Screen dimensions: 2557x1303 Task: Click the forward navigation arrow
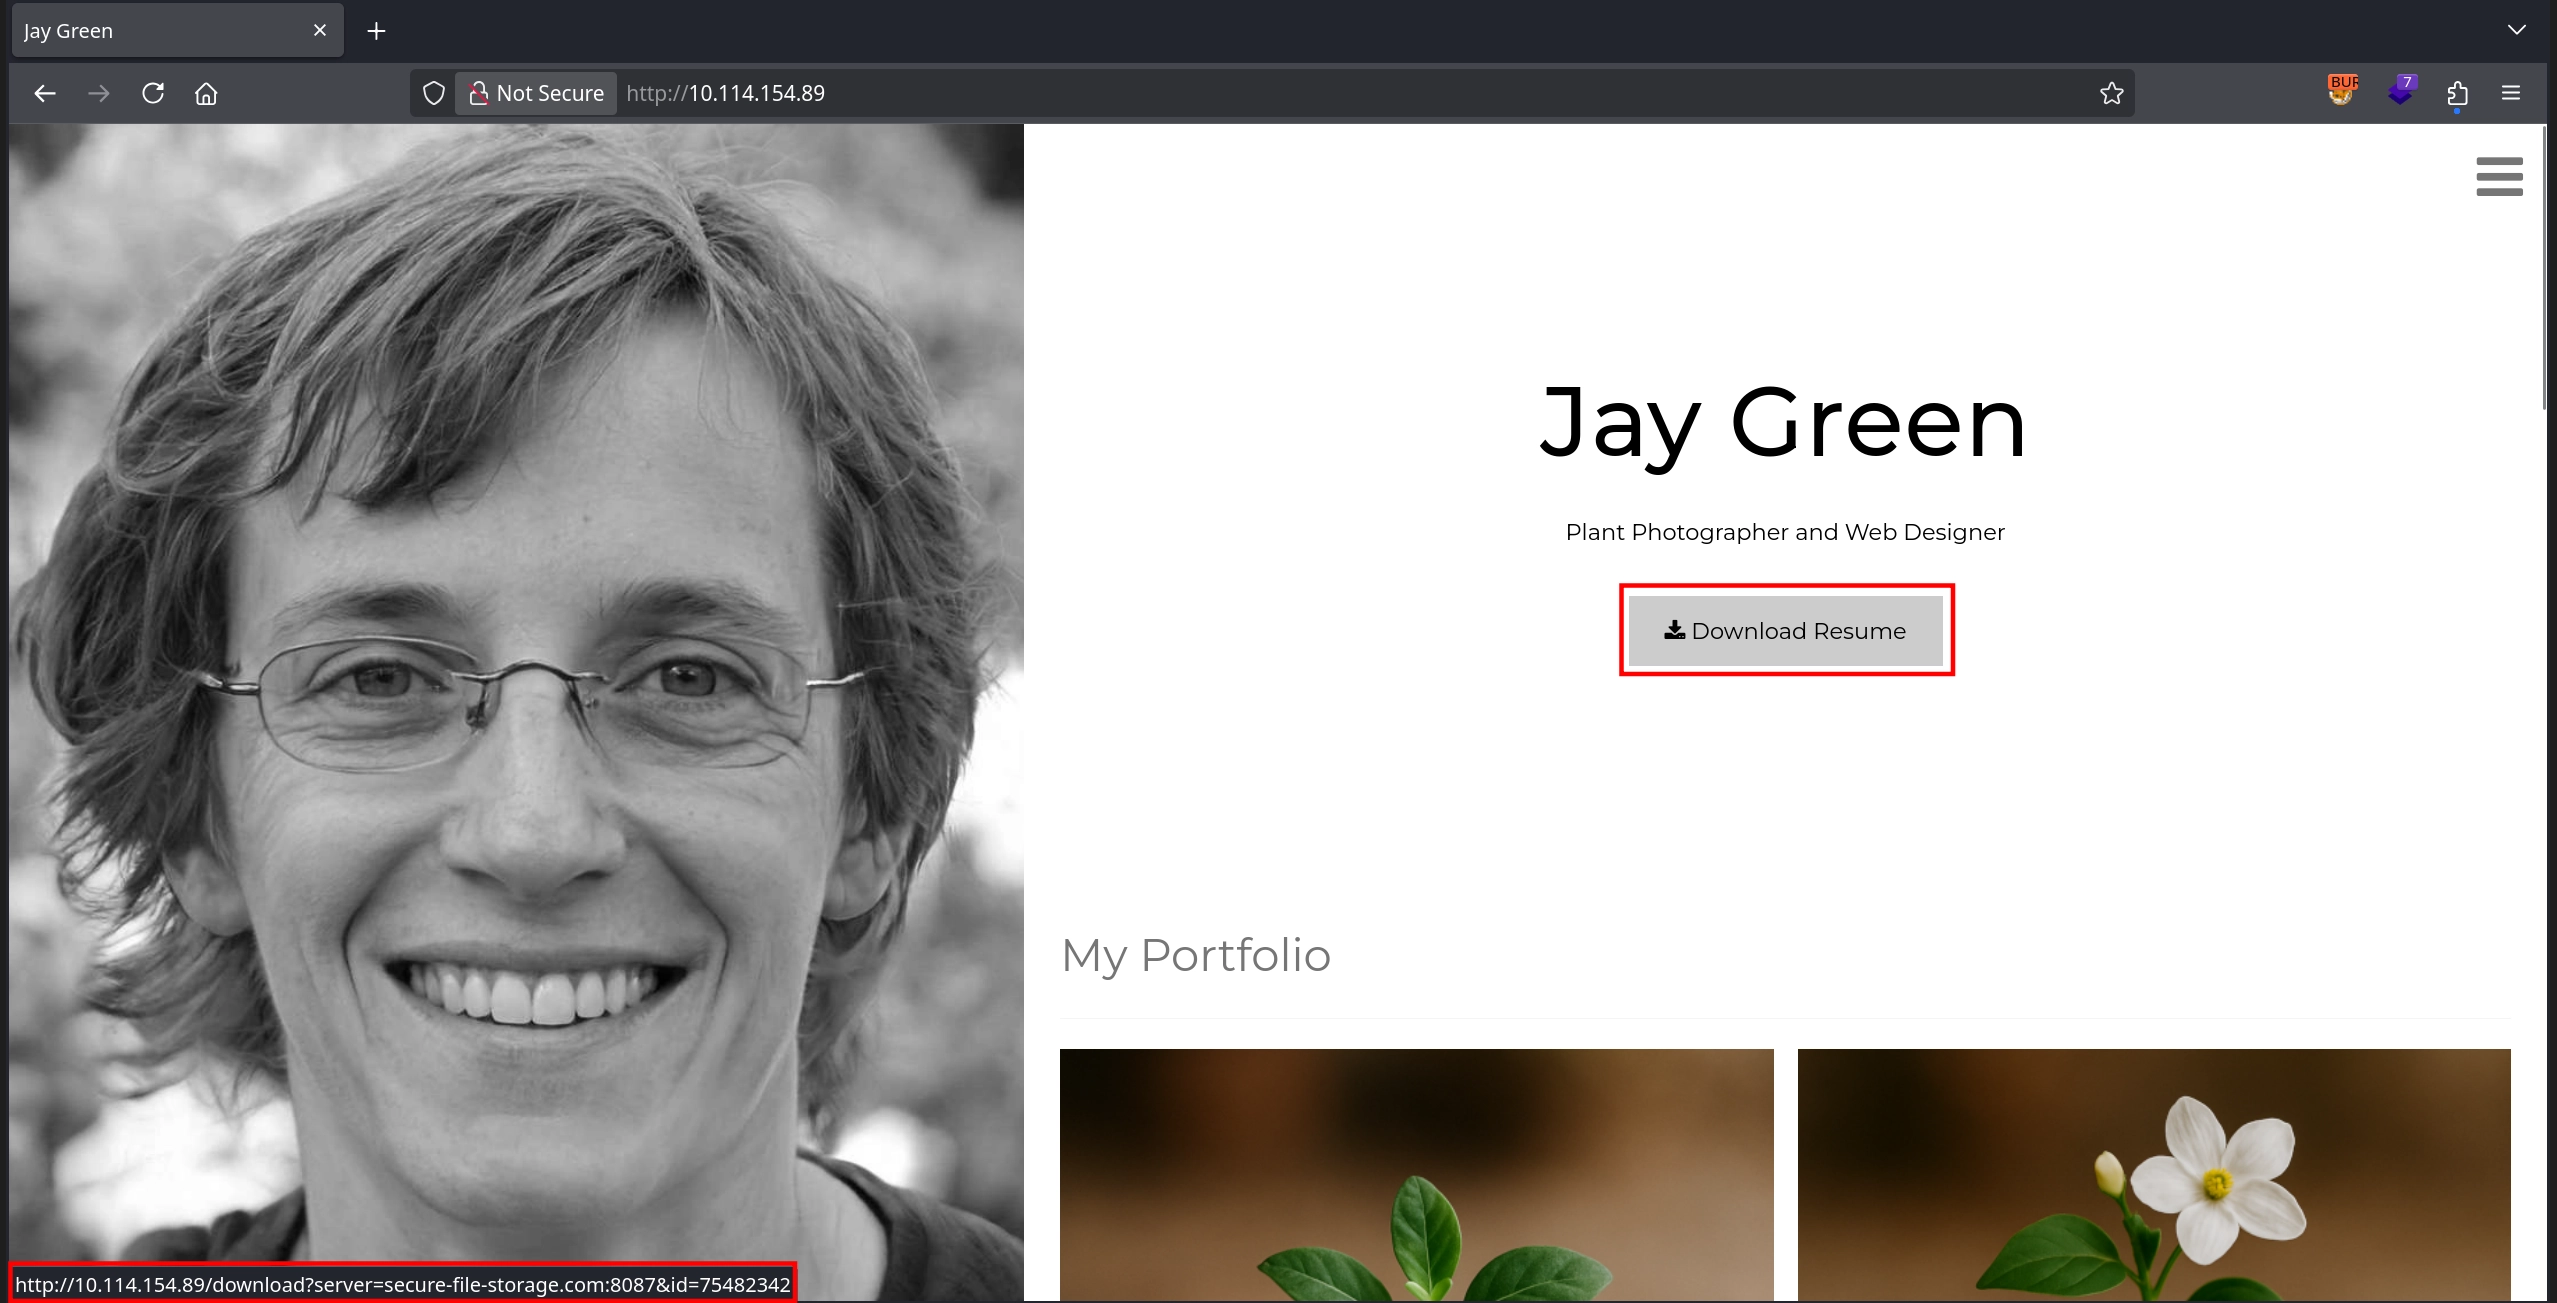pyautogui.click(x=98, y=93)
